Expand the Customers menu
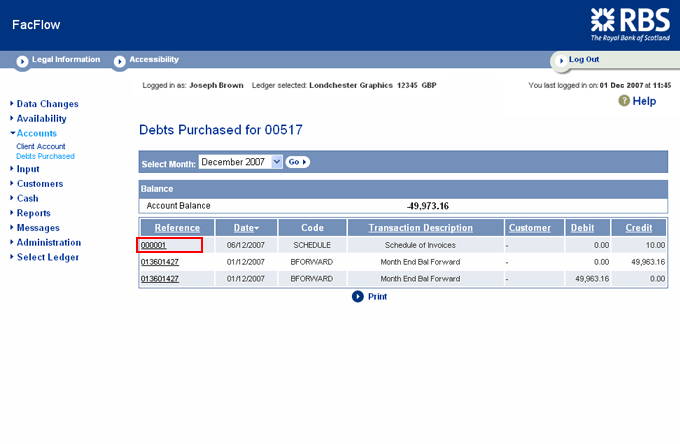The height and width of the screenshot is (444, 680). 40,184
